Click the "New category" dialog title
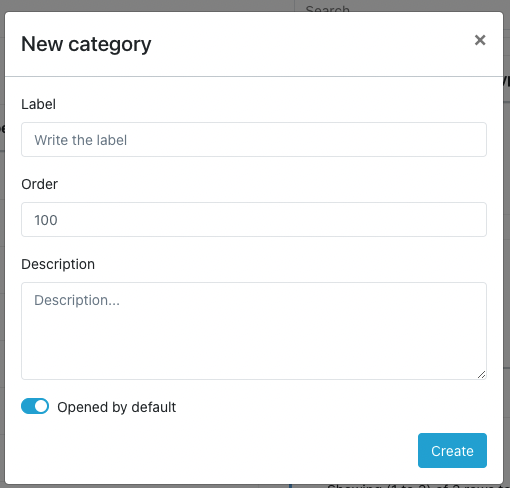Viewport: 510px width, 488px height. 86,44
